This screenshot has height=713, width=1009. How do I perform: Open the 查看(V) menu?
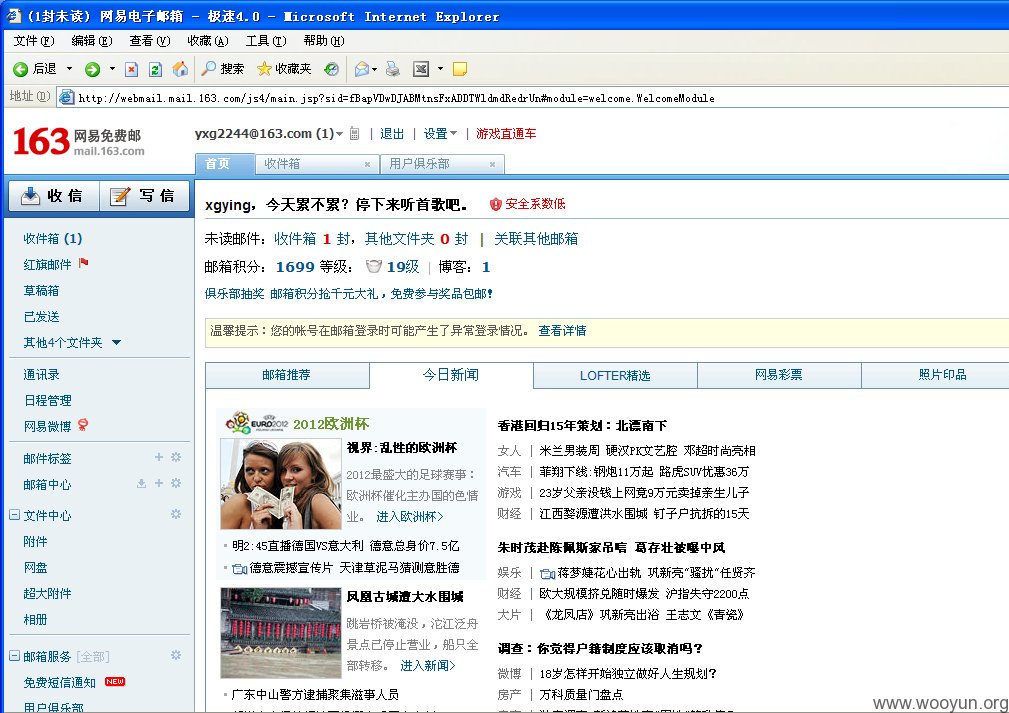149,41
